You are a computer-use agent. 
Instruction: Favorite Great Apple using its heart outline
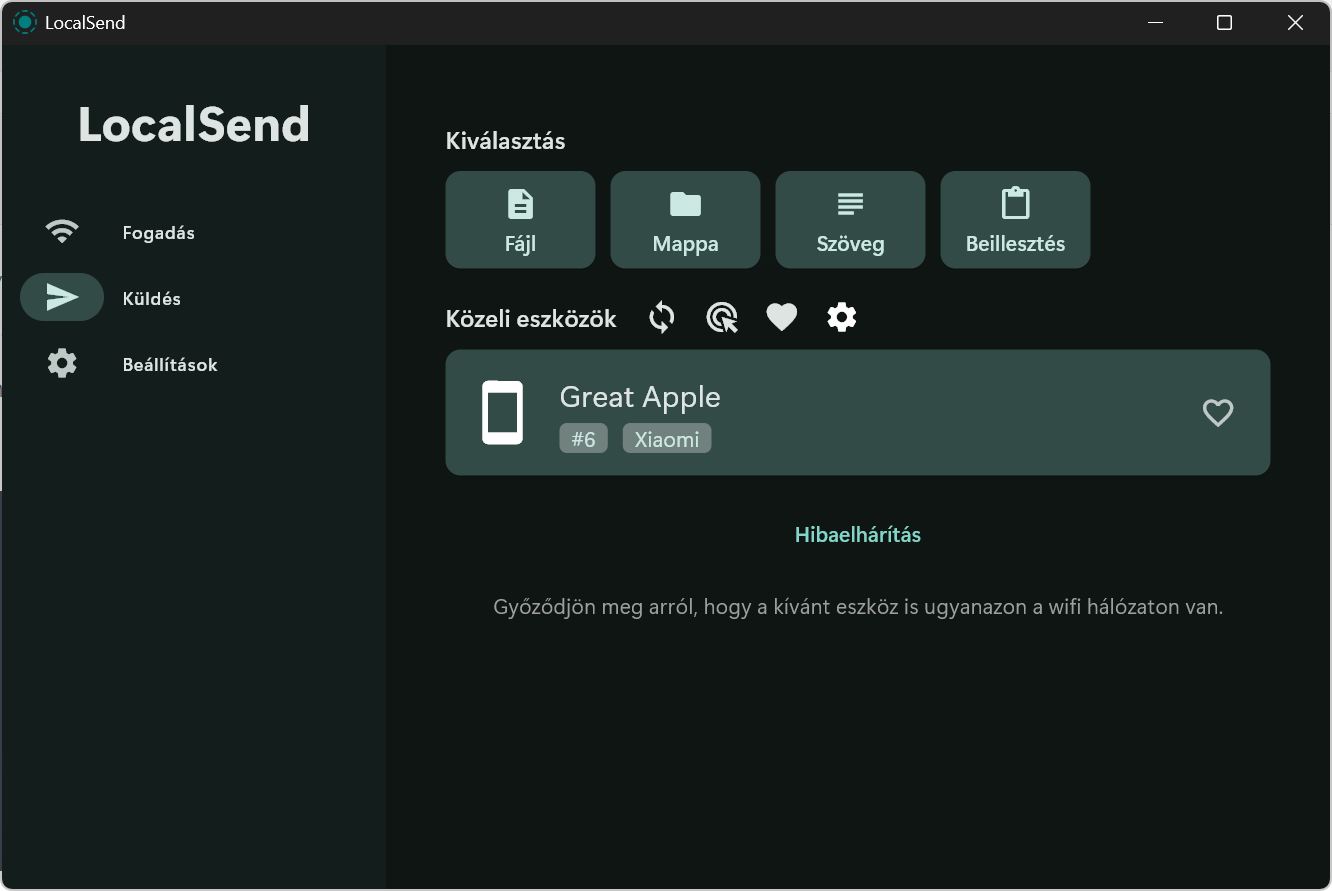(x=1217, y=412)
